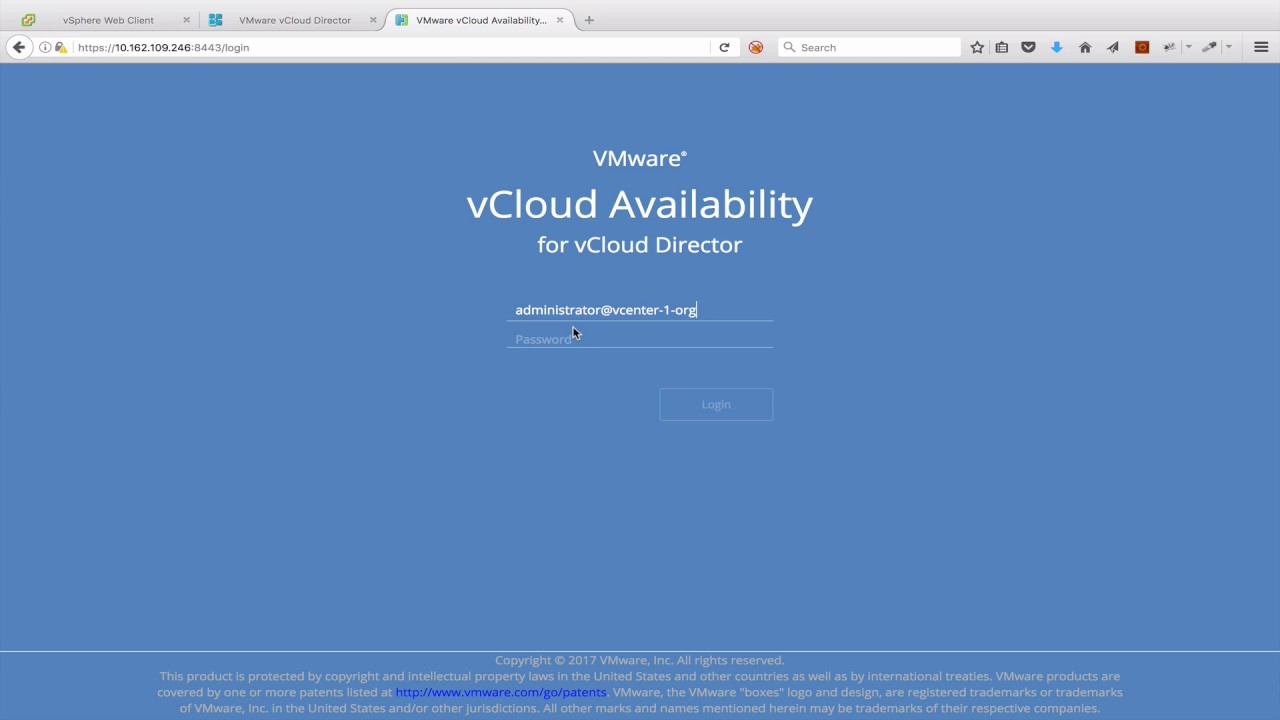The height and width of the screenshot is (720, 1280).
Task: Click 'for vCloud Director' subtitle
Action: pyautogui.click(x=640, y=245)
